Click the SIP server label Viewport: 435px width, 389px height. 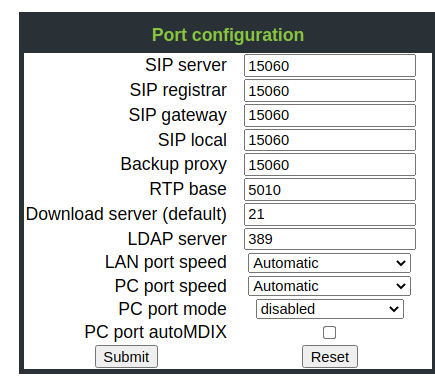coord(186,65)
